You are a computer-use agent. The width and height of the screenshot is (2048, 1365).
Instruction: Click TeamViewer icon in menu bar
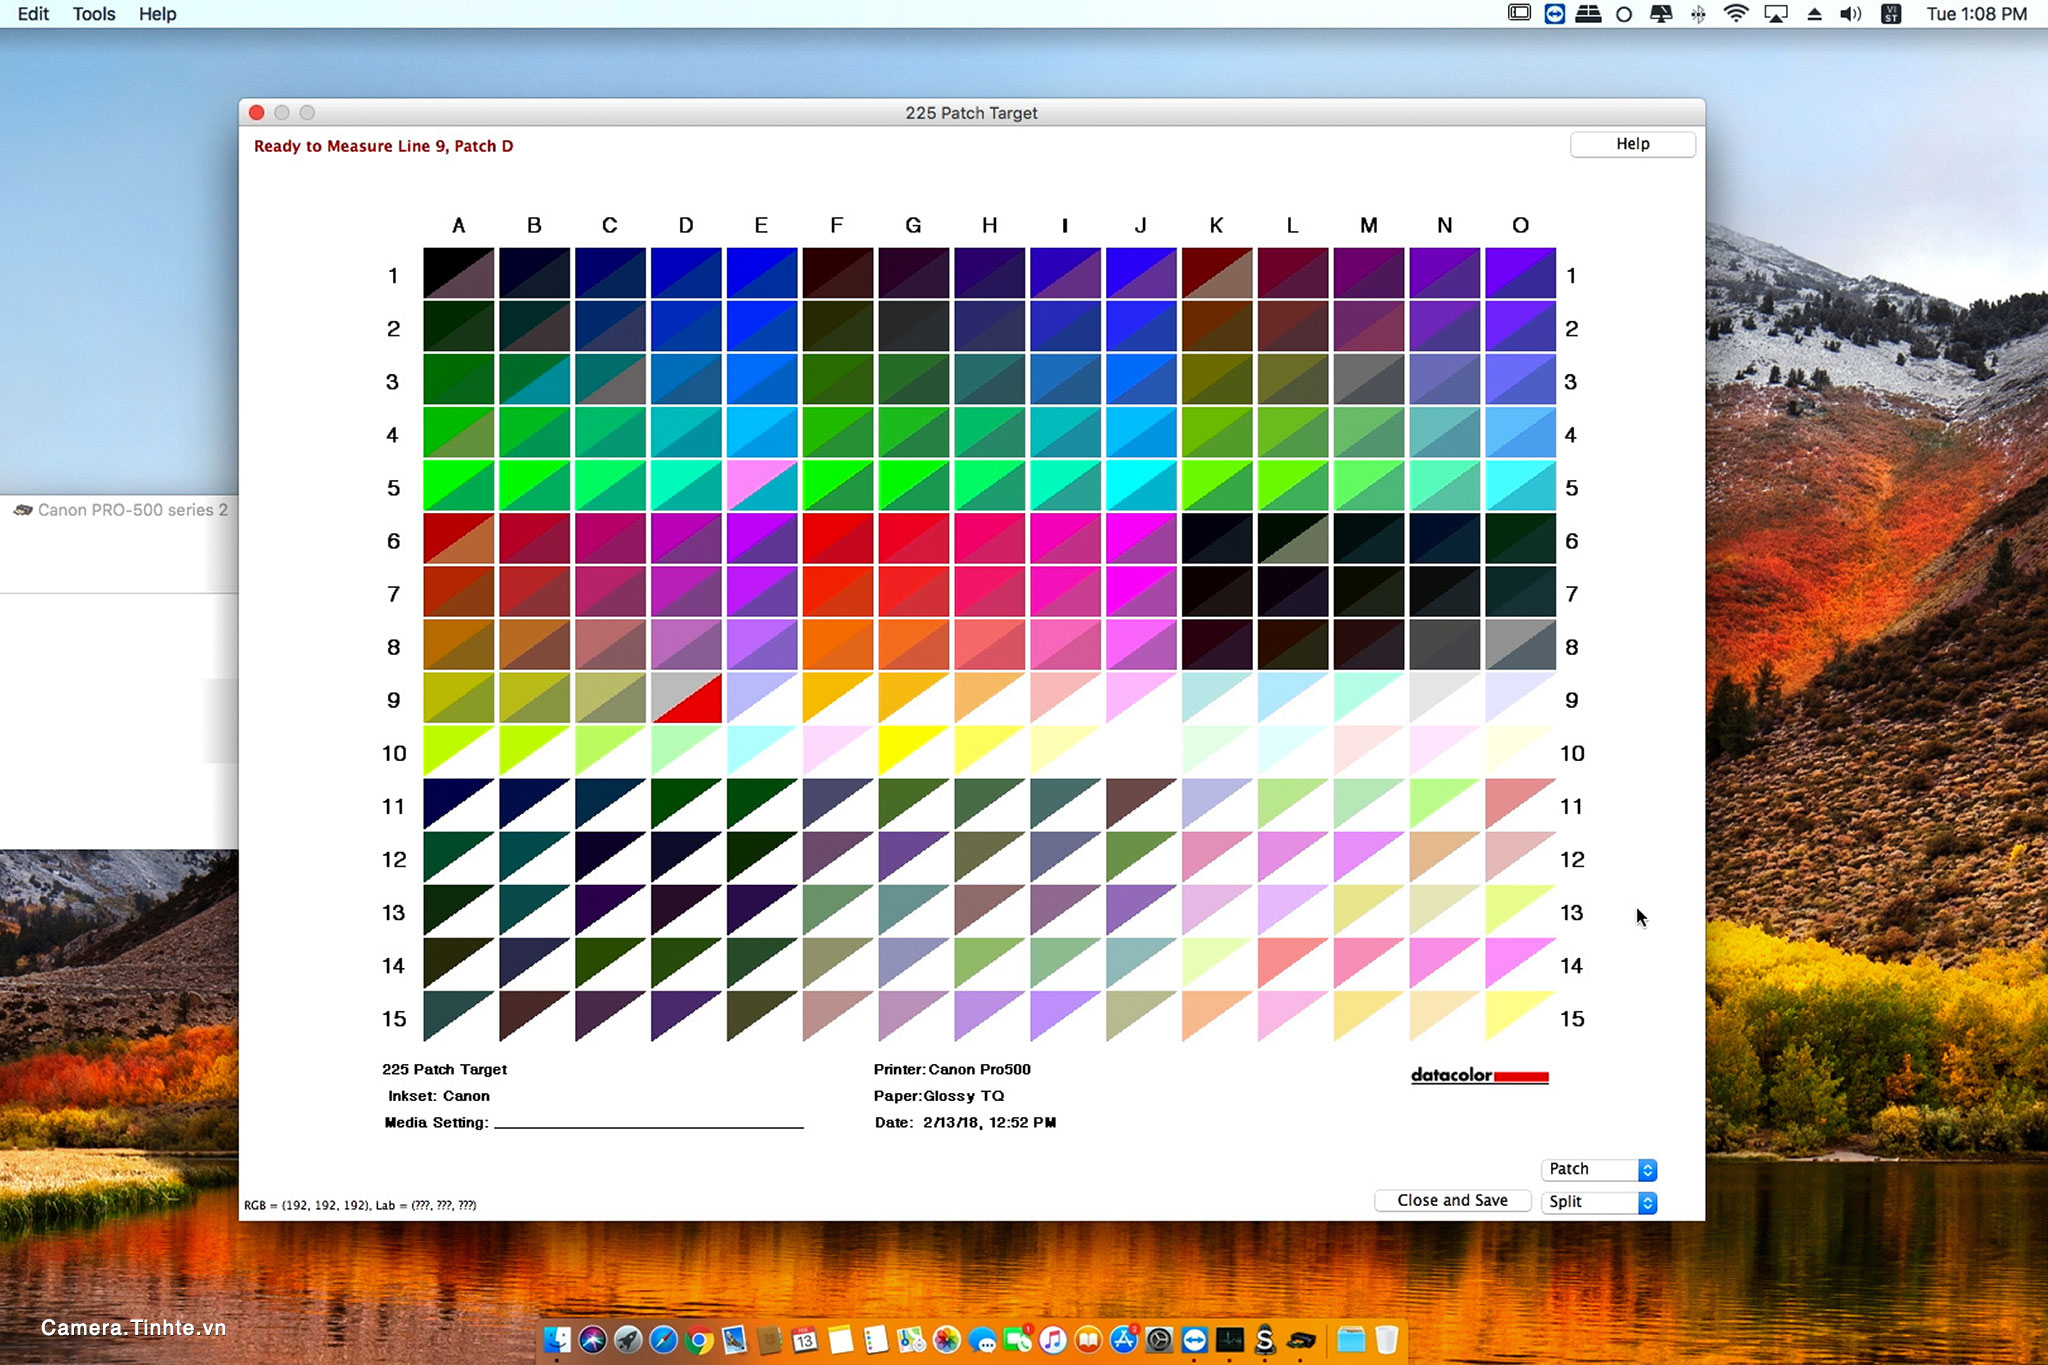(x=1554, y=14)
